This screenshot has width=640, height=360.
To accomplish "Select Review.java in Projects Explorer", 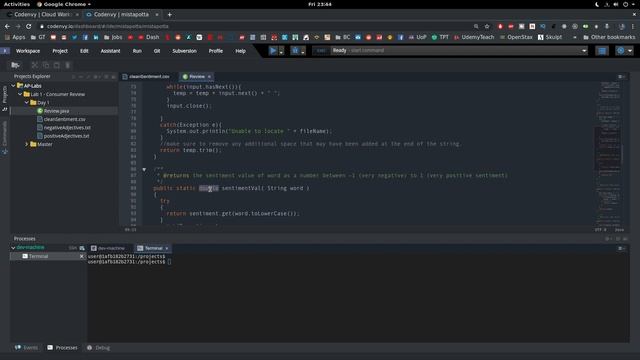I will click(56, 111).
